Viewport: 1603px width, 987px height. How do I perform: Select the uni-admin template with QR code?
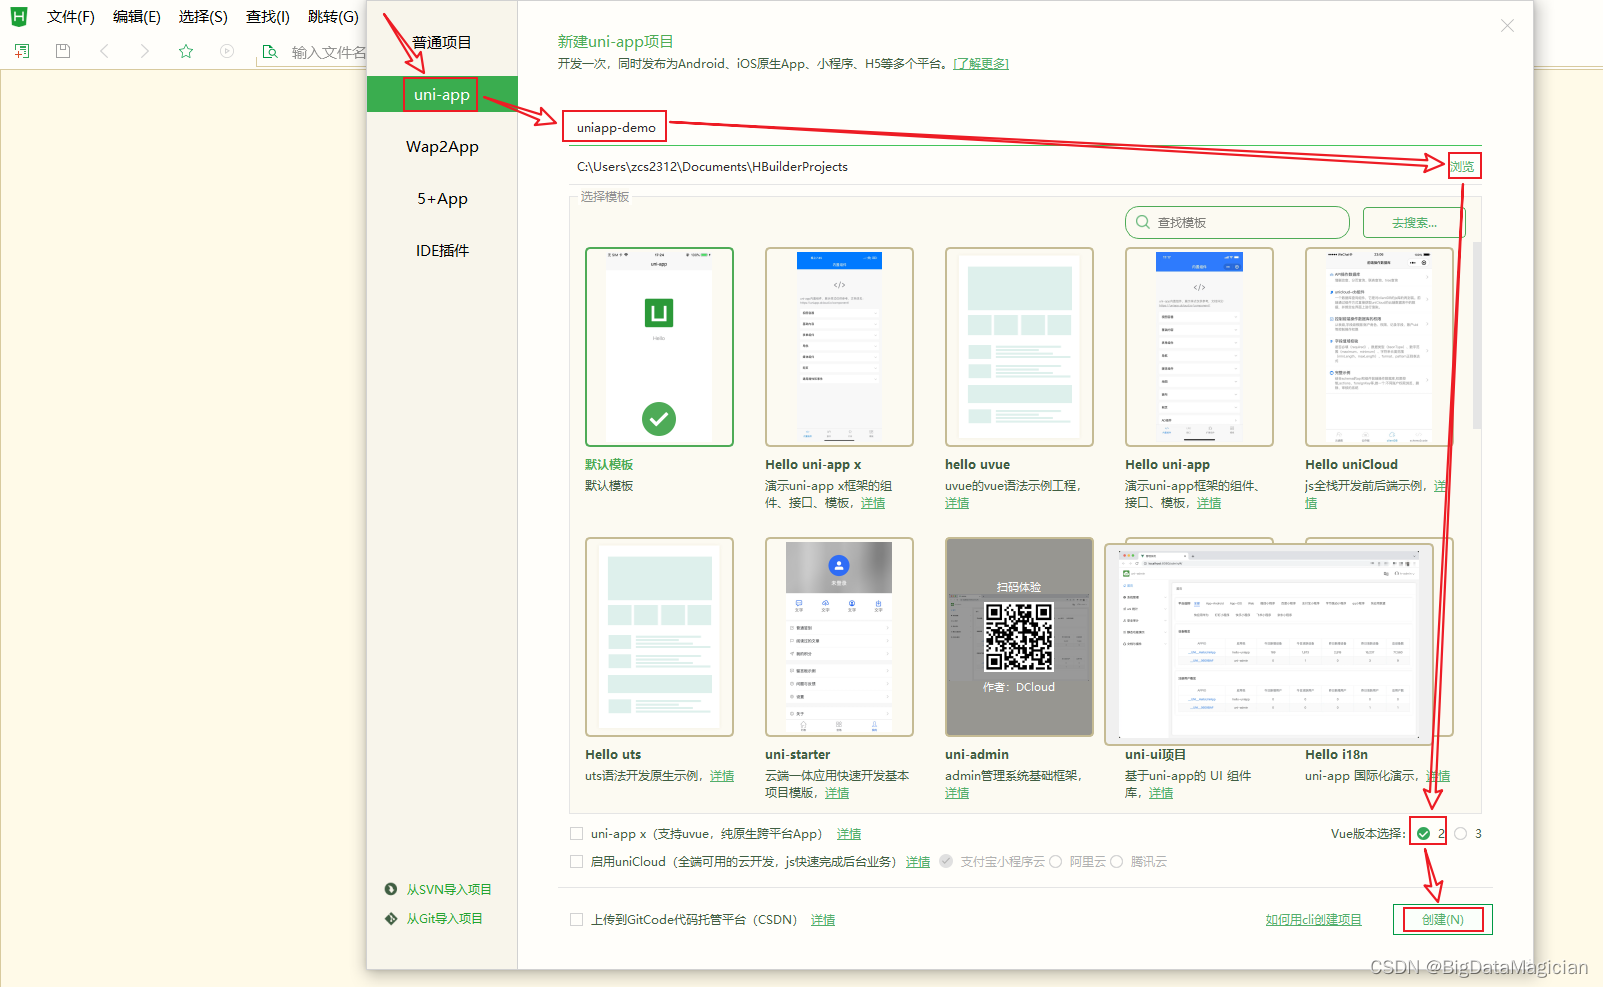coord(1019,637)
